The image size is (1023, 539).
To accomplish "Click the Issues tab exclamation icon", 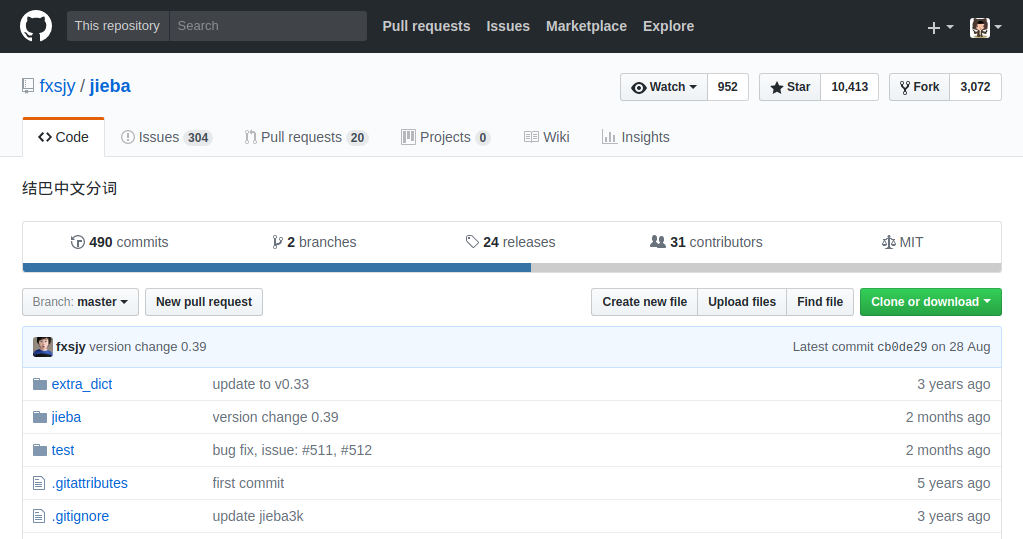I will [x=128, y=137].
